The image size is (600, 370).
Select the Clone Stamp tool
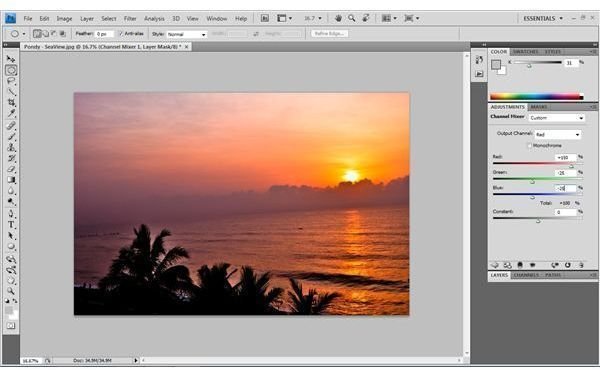click(11, 147)
